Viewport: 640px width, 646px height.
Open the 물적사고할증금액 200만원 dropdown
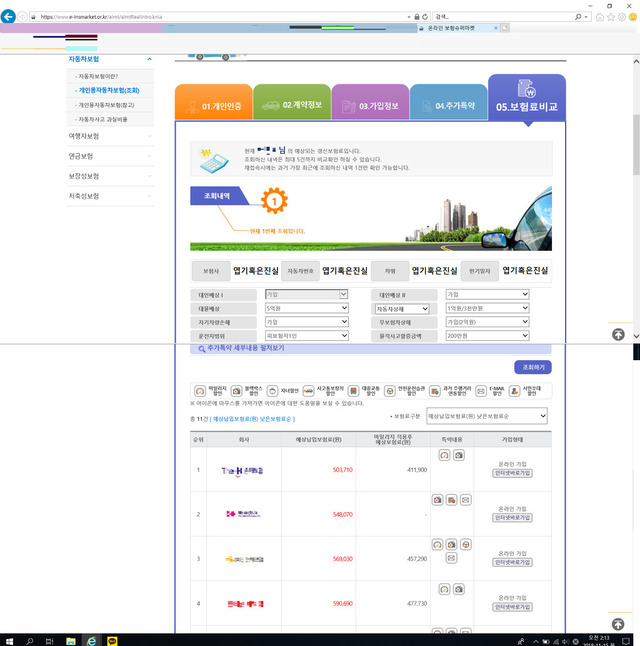[486, 336]
